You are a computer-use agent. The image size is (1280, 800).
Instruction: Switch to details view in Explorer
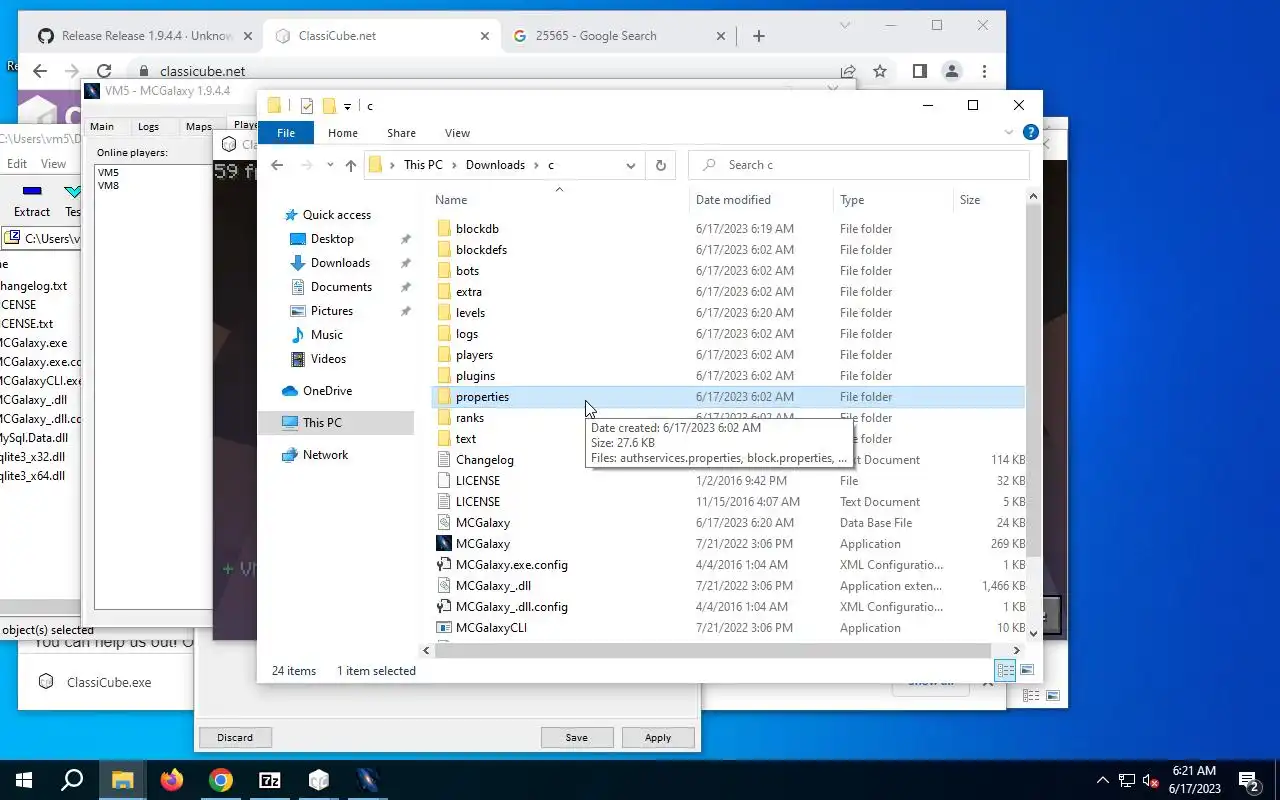coord(1006,671)
